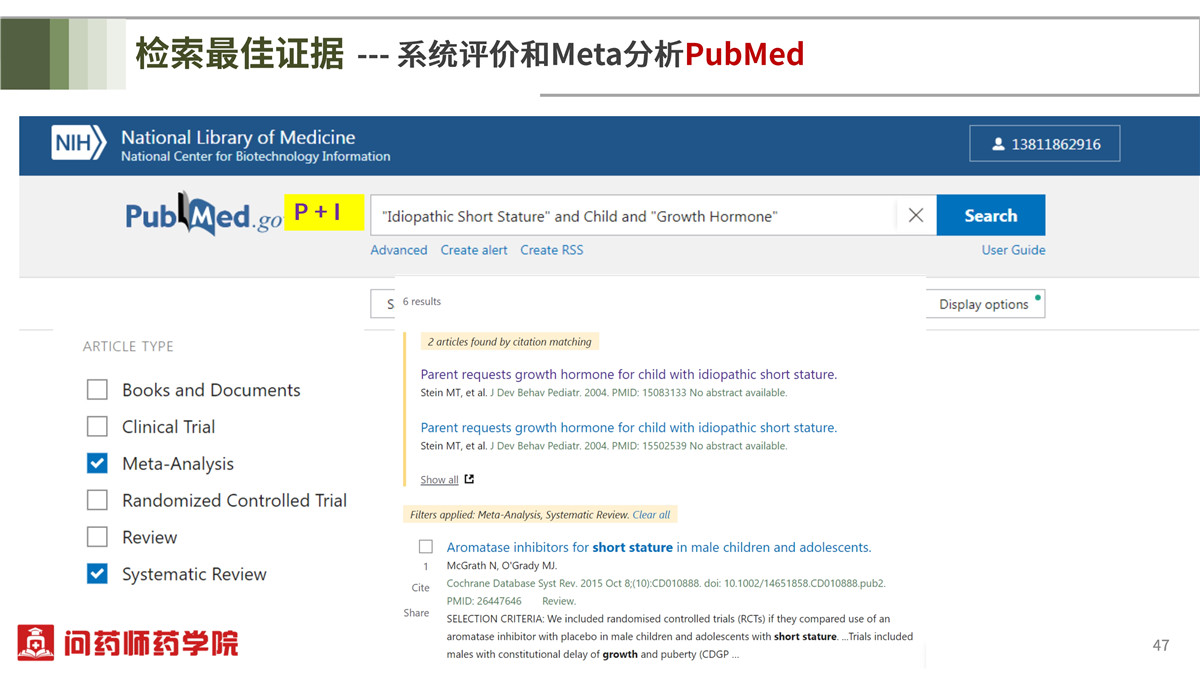Click the Search button
Image resolution: width=1200 pixels, height=675 pixels.
990,215
